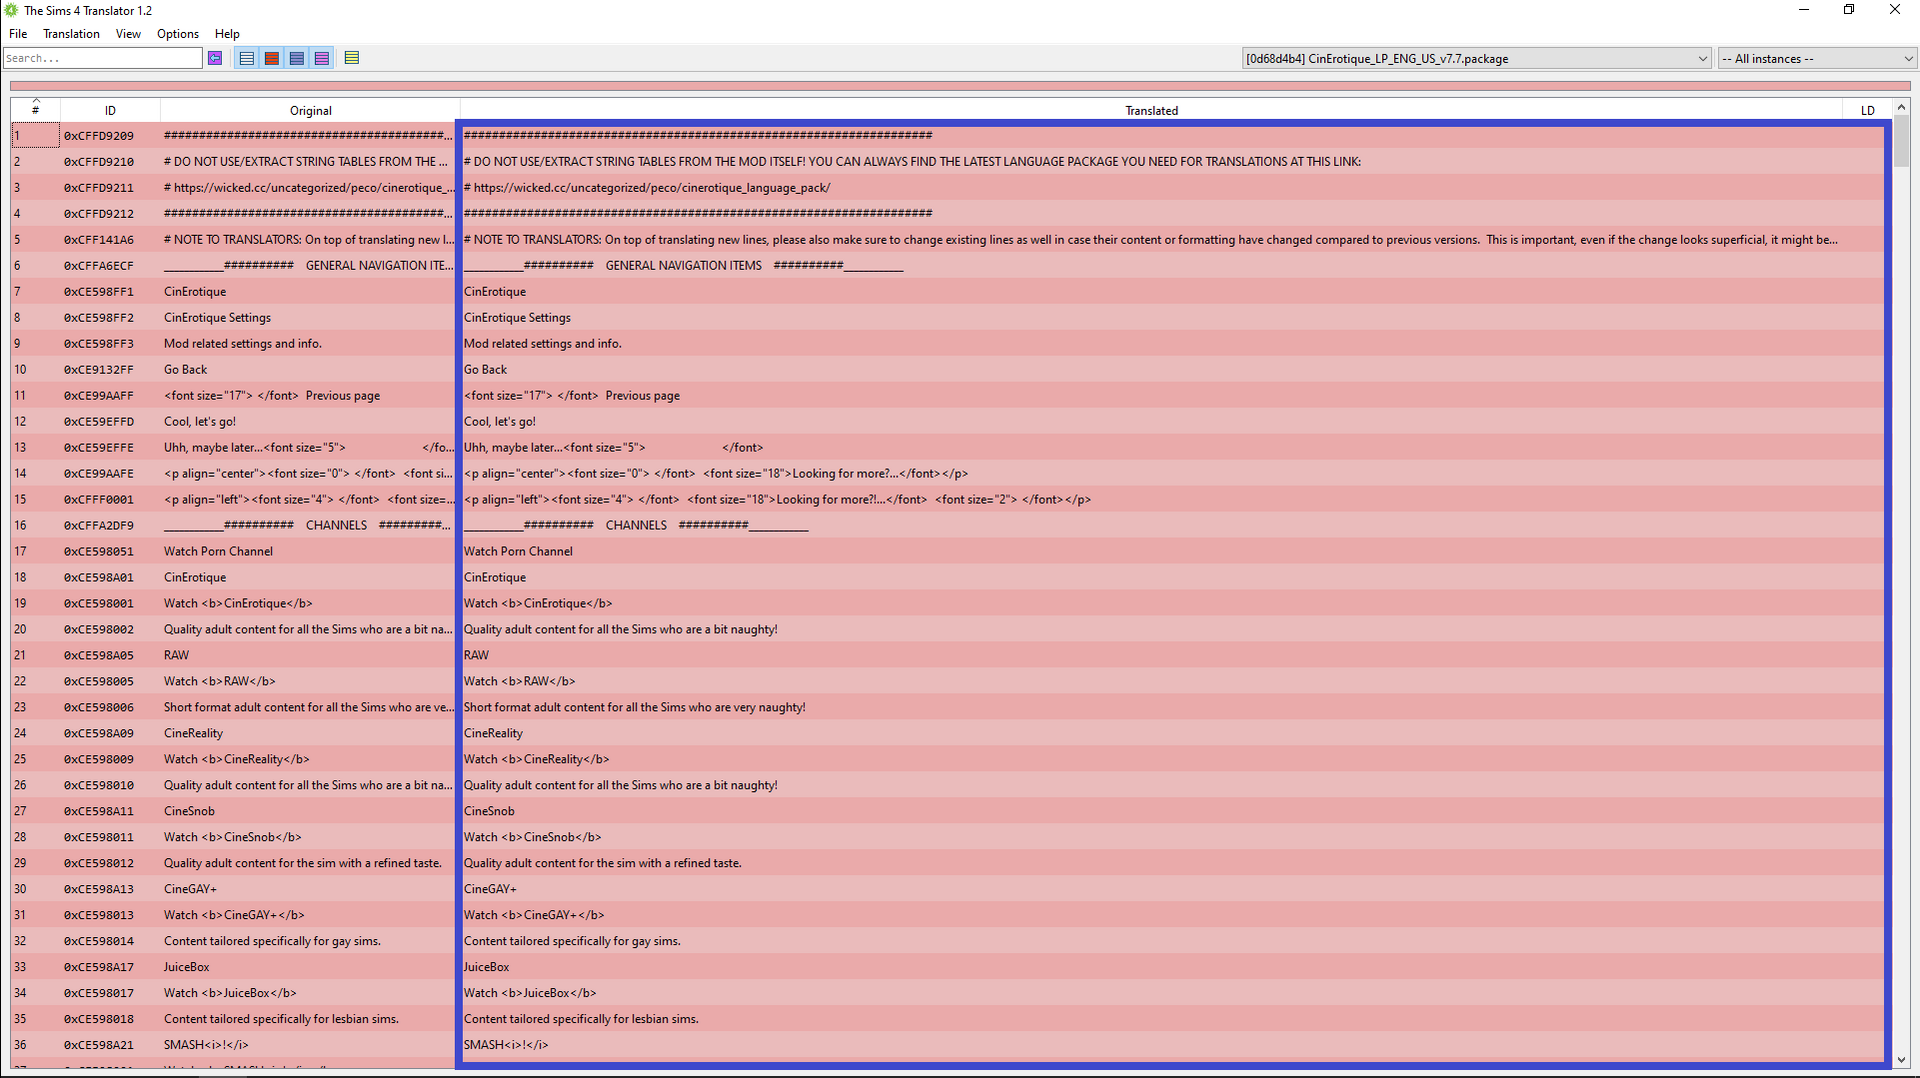
Task: Click the yellow-lined rows toolbar icon
Action: [x=352, y=58]
